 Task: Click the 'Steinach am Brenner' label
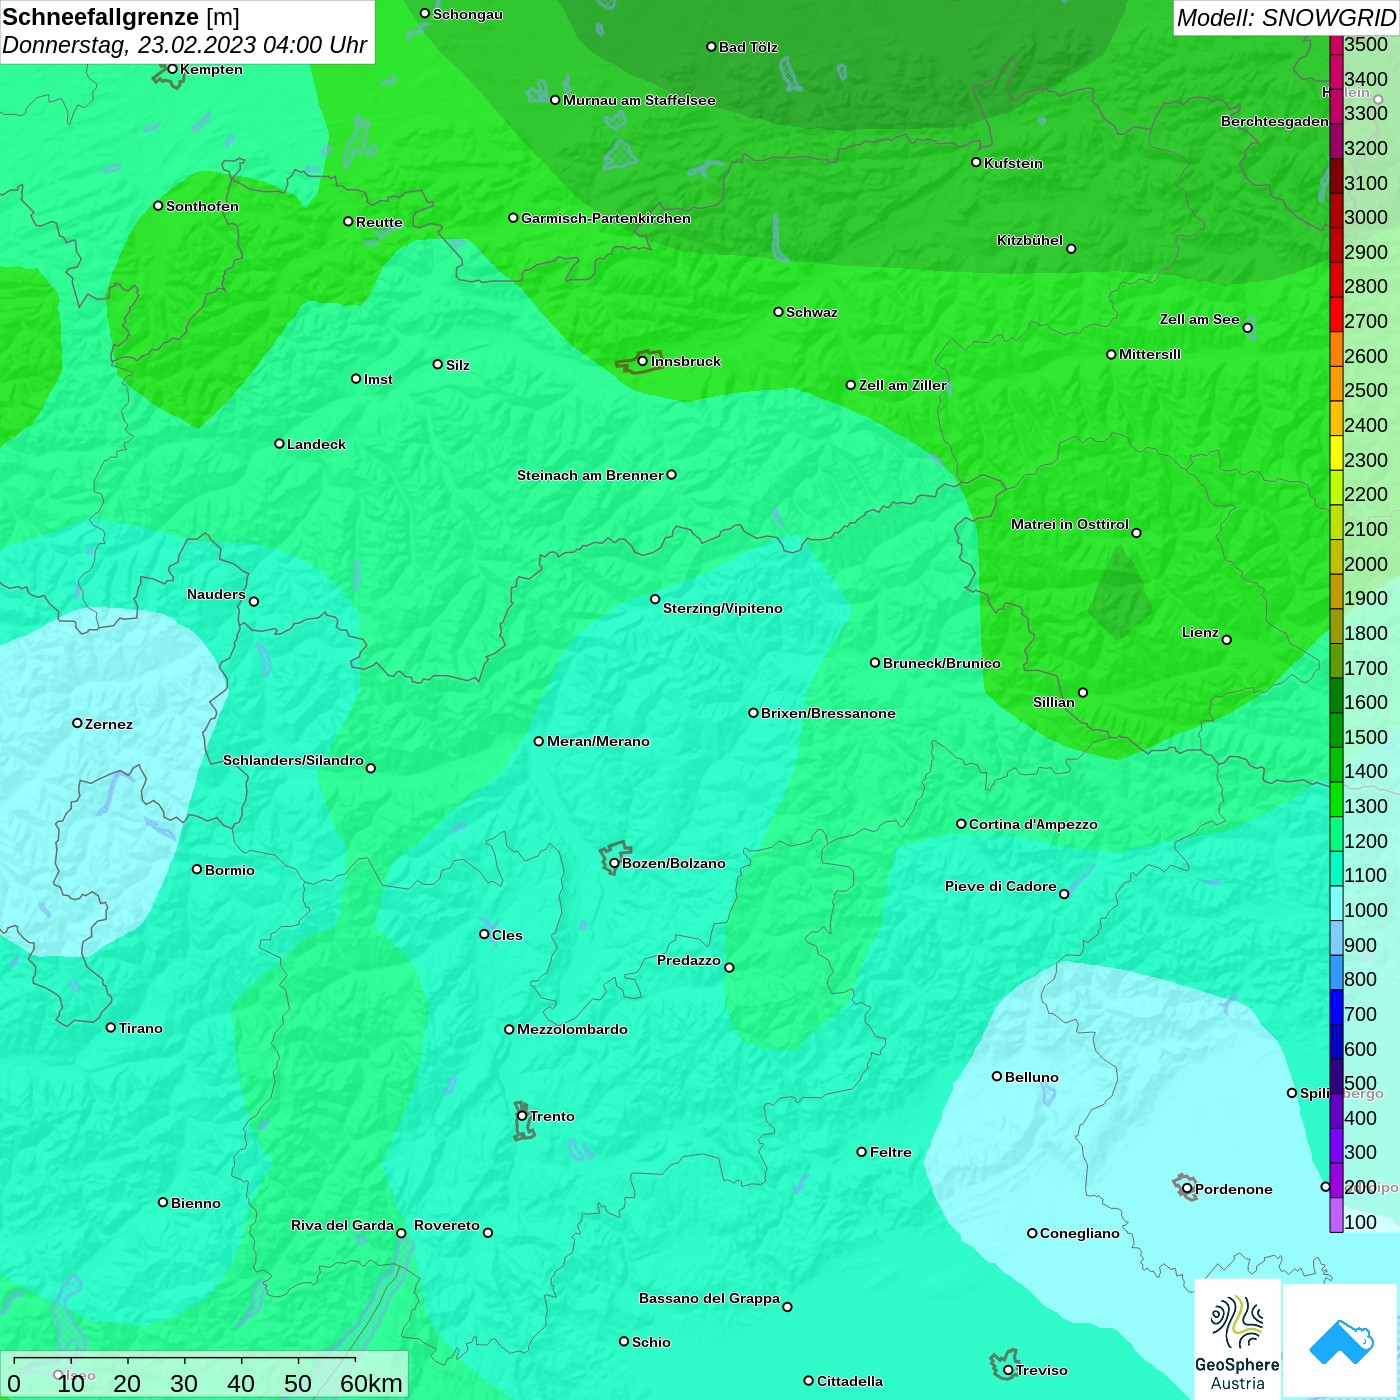coord(590,475)
